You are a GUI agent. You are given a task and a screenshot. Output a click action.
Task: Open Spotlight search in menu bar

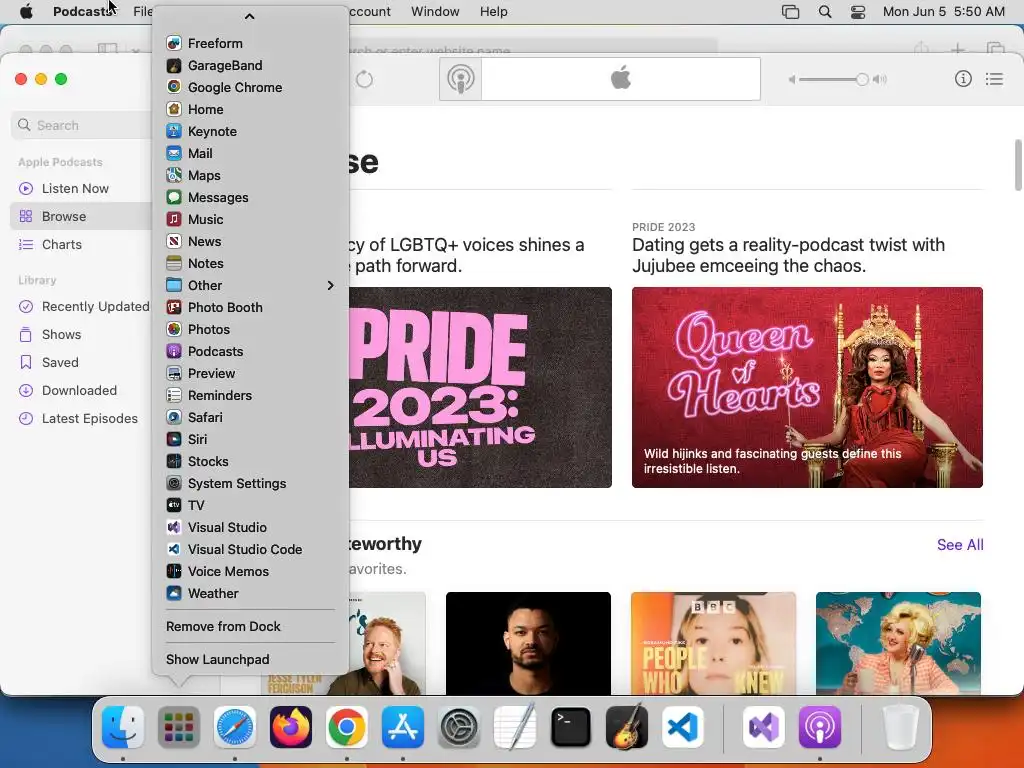coord(825,12)
